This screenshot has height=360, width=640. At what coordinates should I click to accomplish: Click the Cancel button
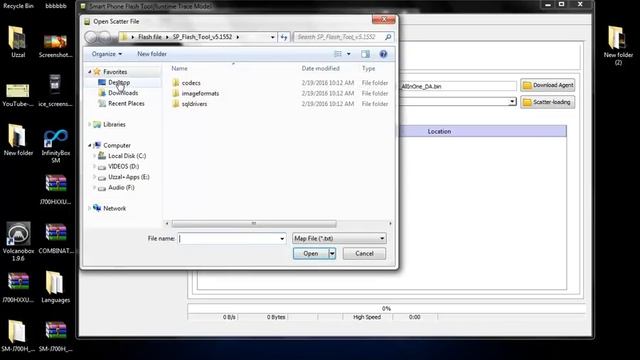click(364, 253)
